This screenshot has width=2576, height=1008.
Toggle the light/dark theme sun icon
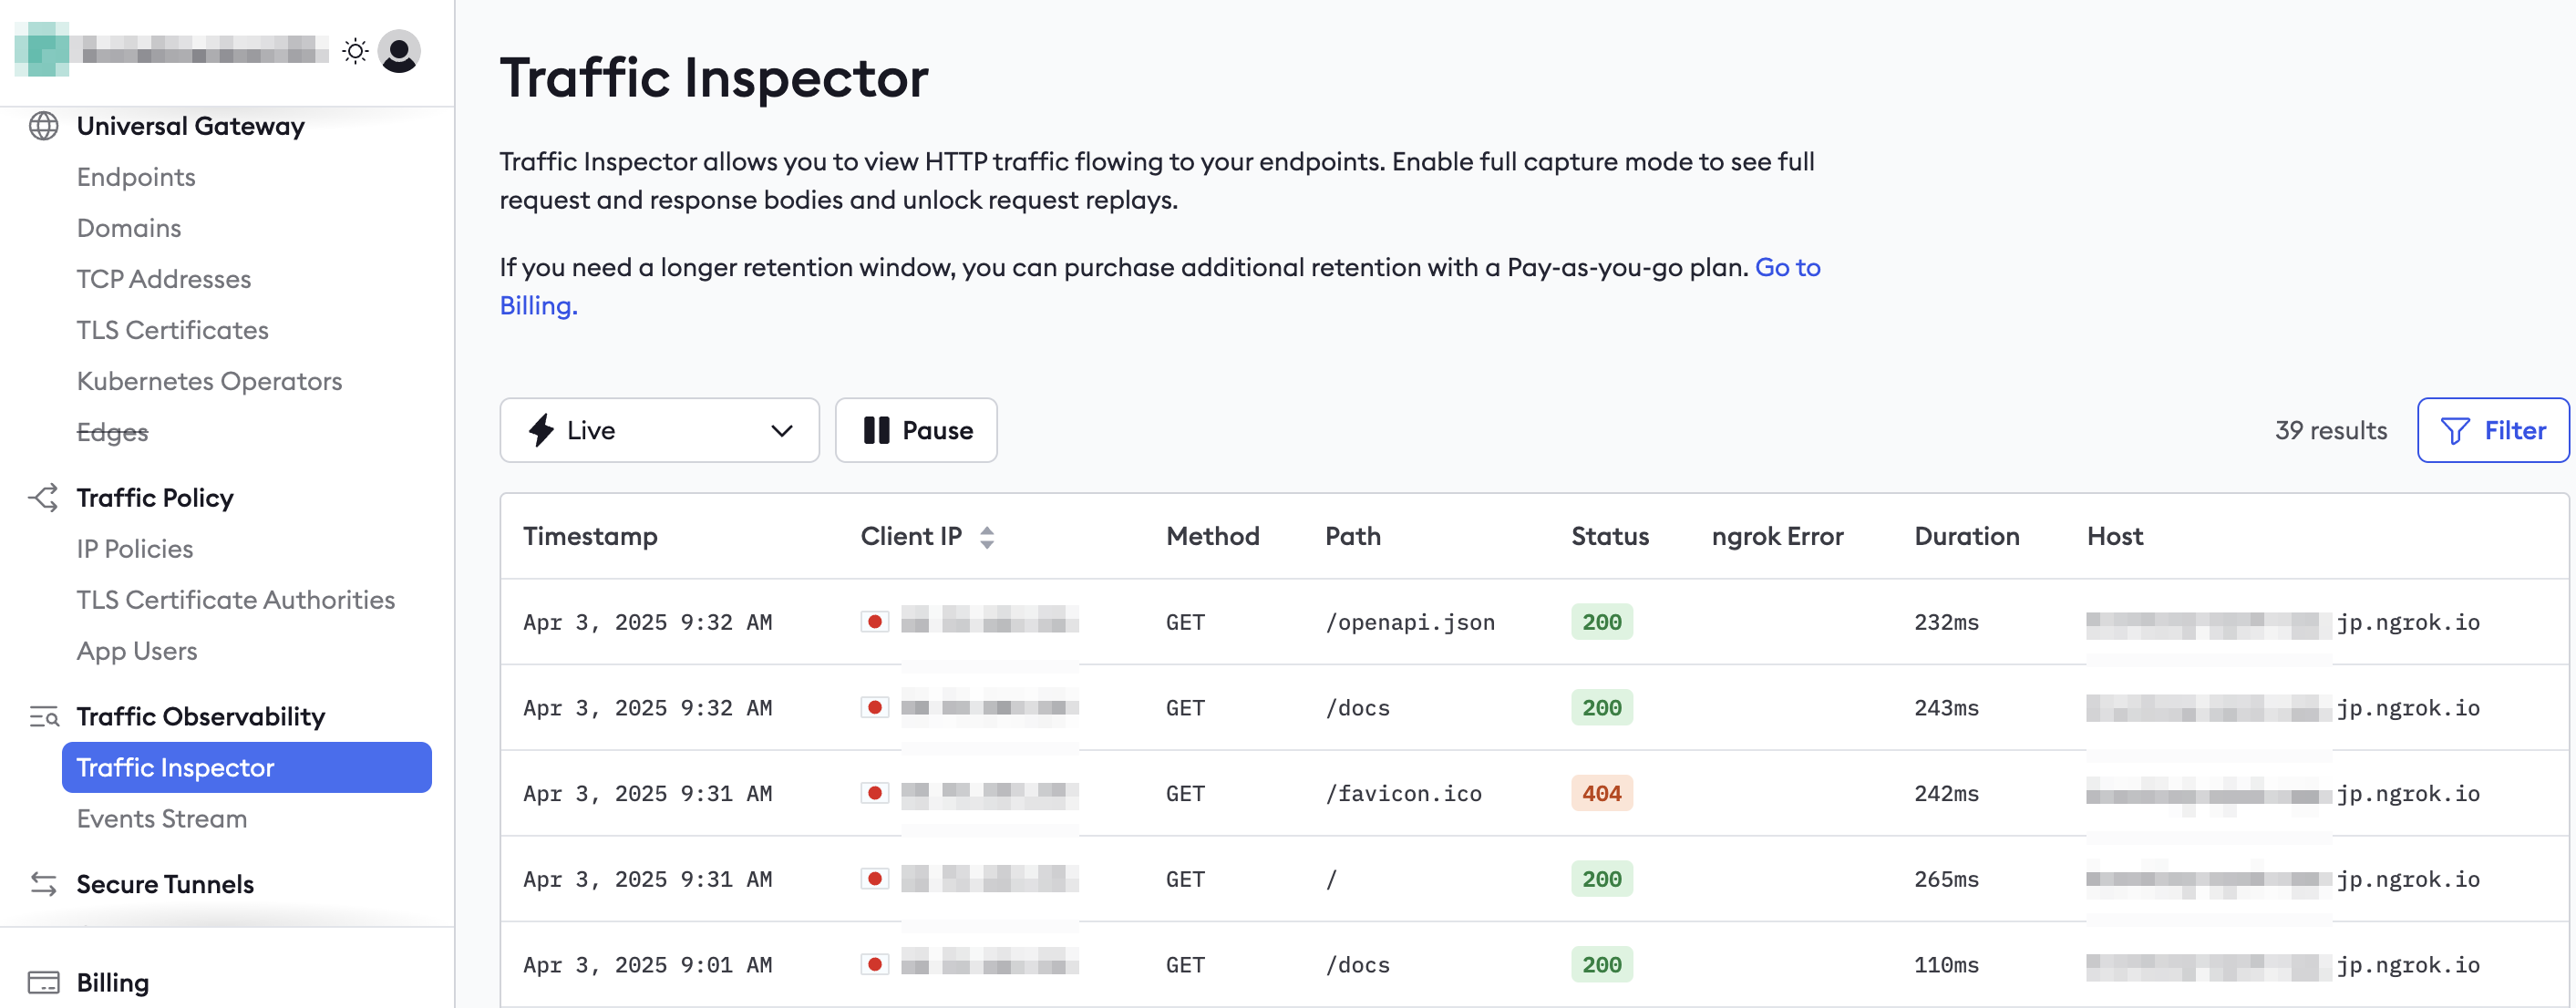(355, 51)
